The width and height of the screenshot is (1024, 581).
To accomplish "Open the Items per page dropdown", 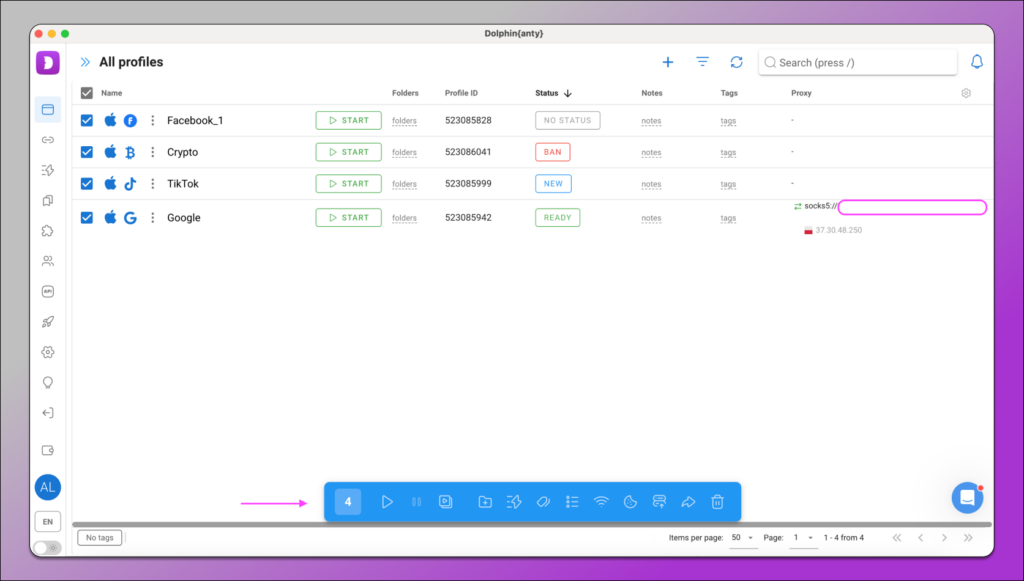I will tap(743, 538).
